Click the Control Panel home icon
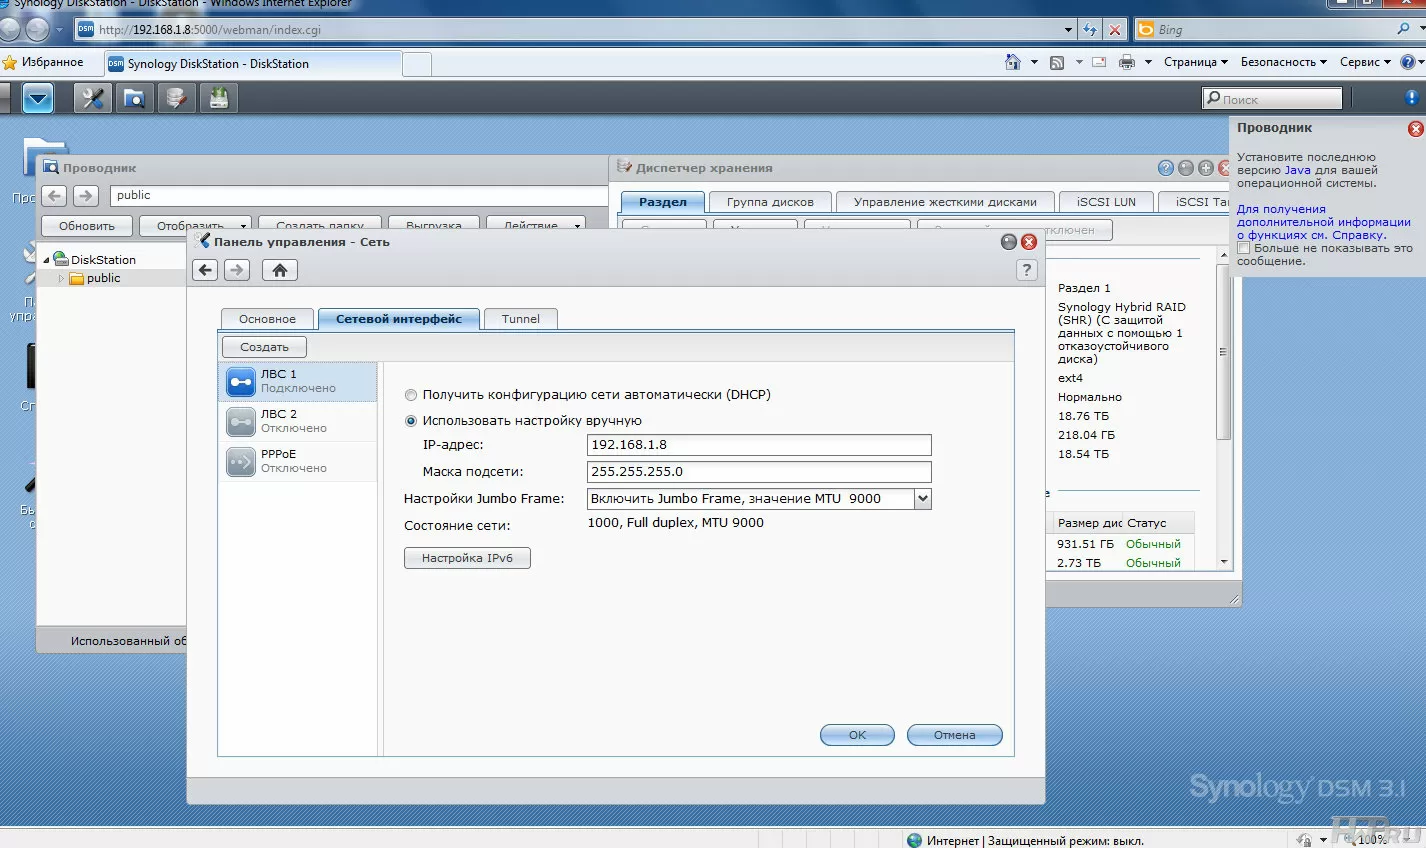The height and width of the screenshot is (848, 1426). (280, 270)
